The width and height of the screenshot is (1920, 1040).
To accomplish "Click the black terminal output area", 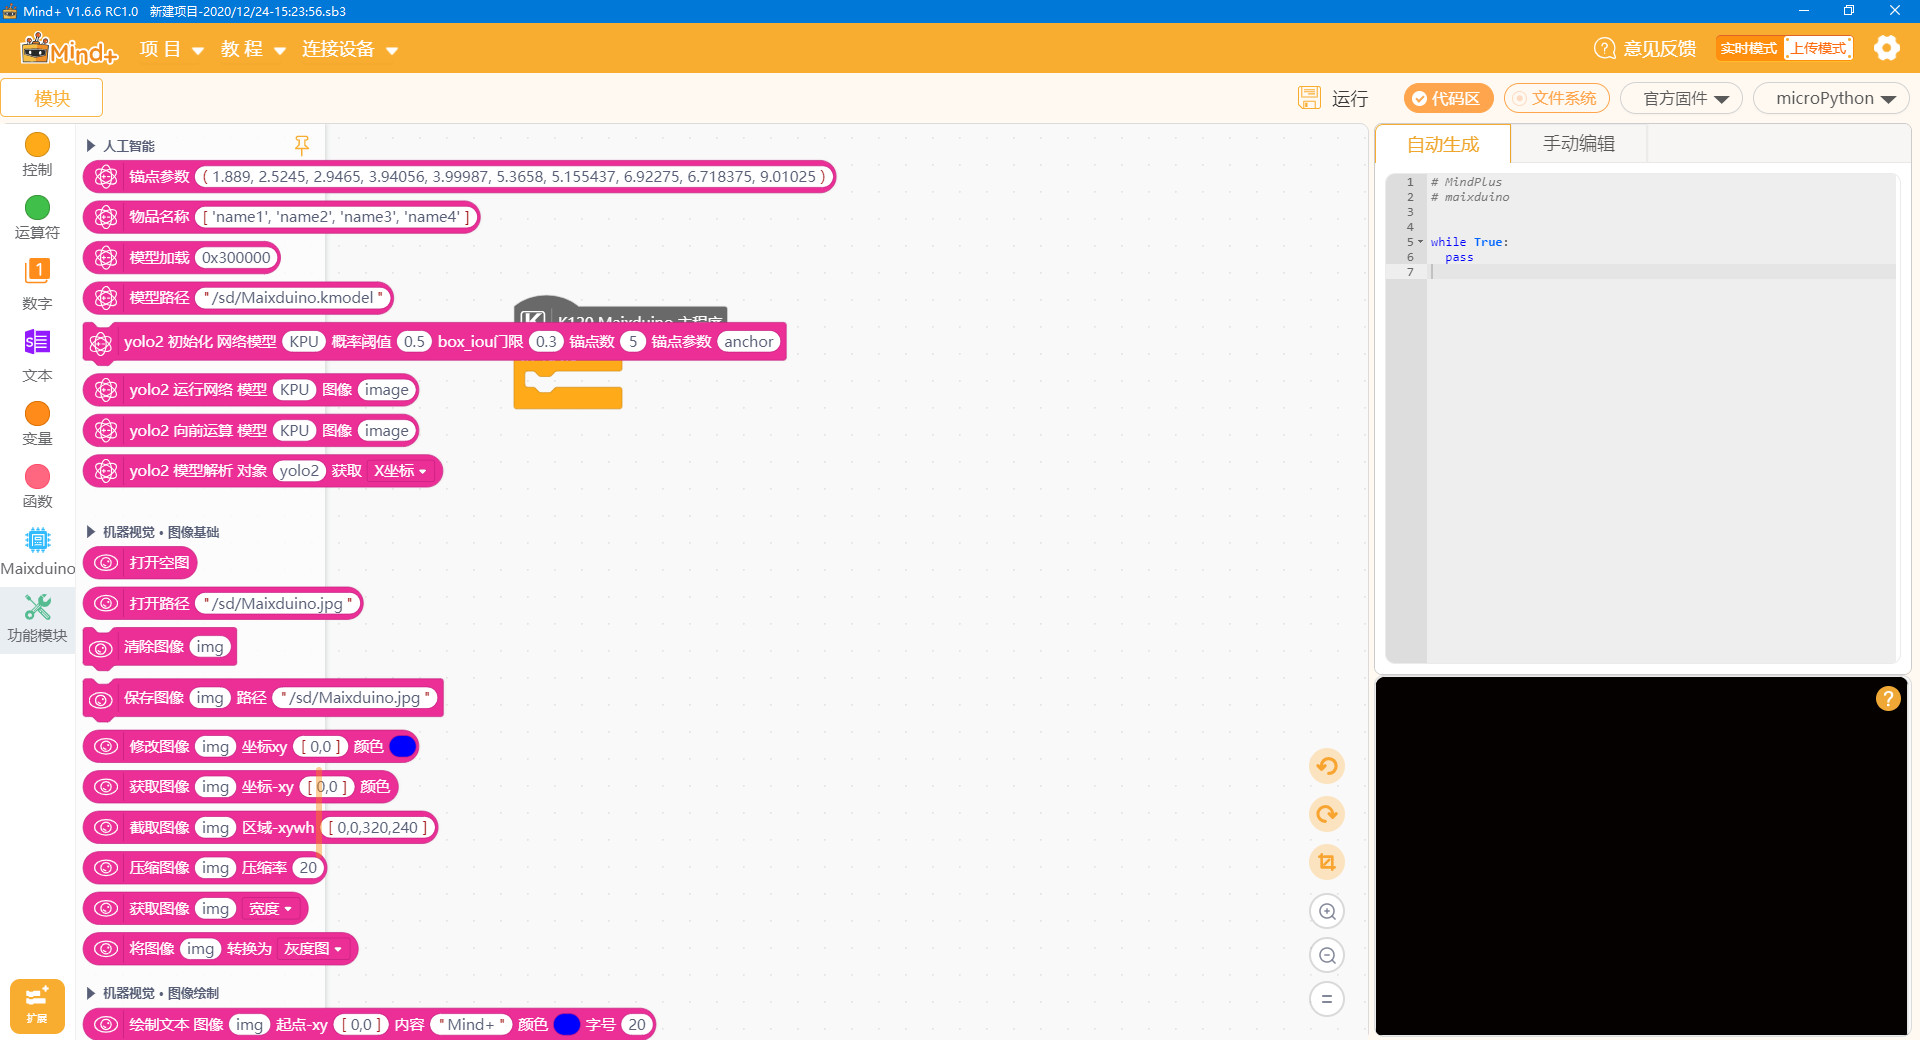I will click(1641, 856).
